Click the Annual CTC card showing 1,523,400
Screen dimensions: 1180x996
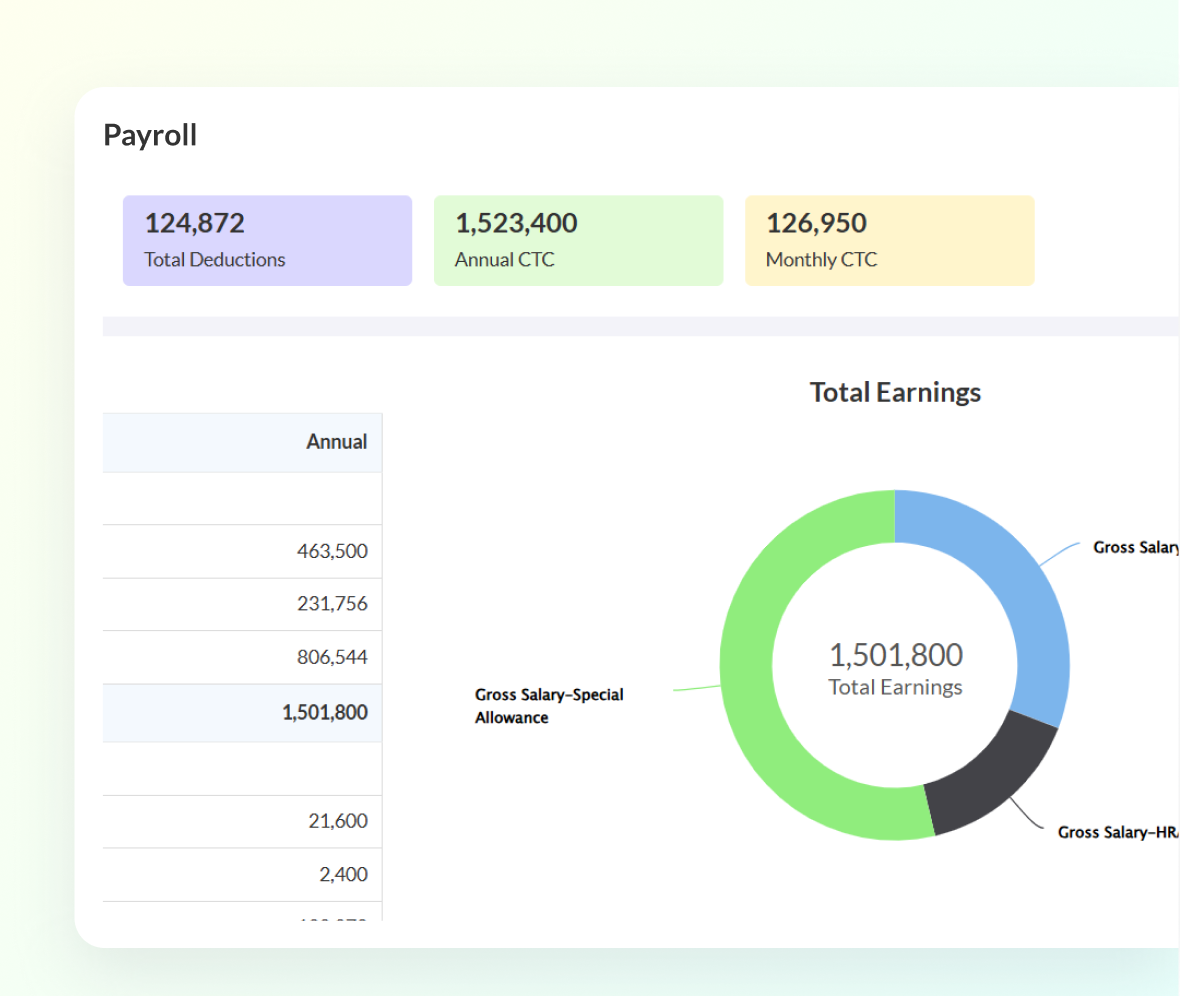click(x=578, y=240)
